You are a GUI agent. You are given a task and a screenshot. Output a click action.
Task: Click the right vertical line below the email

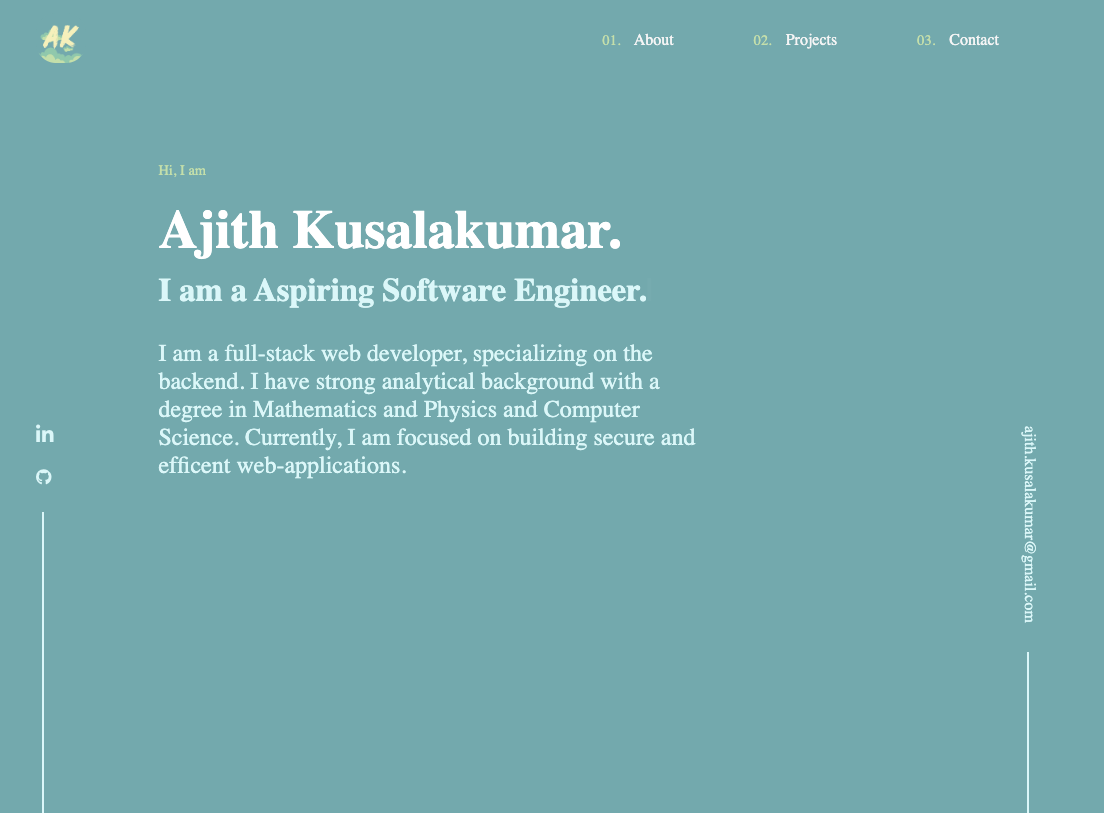point(1028,730)
